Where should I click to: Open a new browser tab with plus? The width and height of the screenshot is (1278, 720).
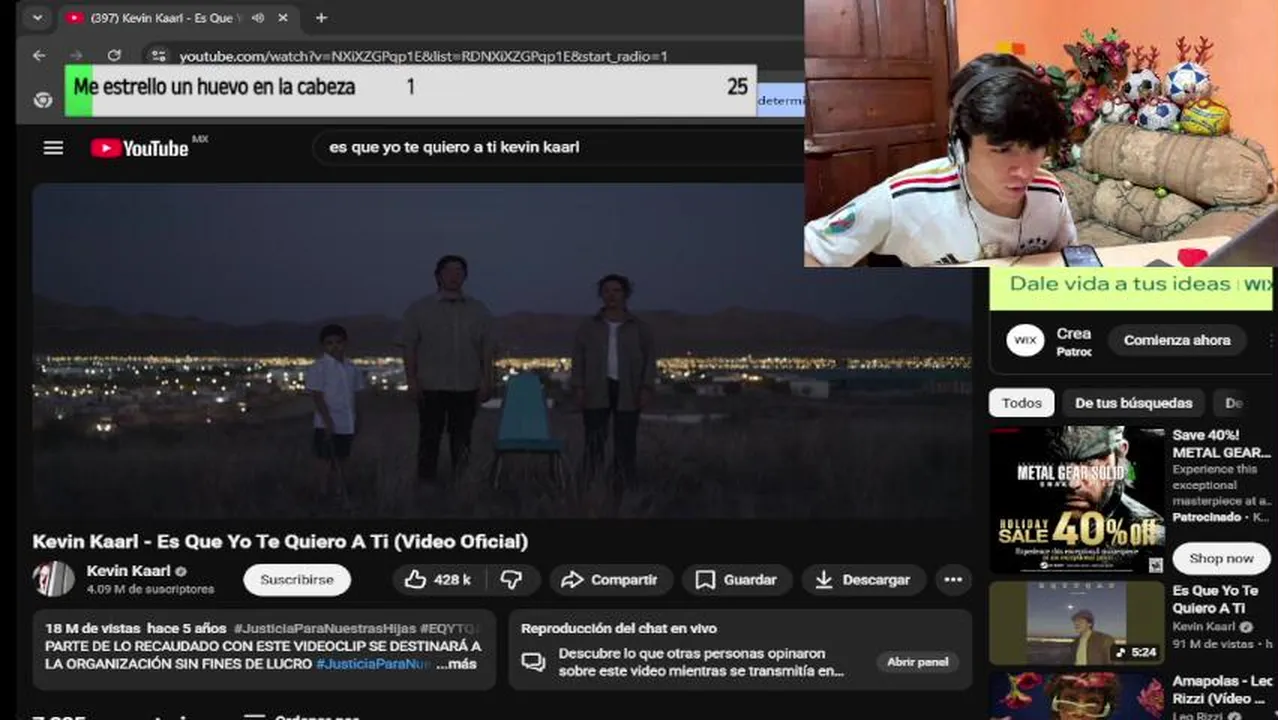coord(321,18)
